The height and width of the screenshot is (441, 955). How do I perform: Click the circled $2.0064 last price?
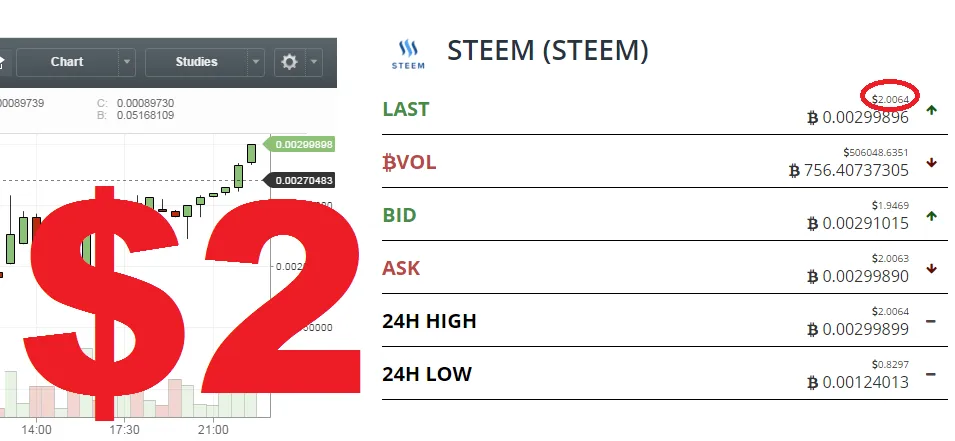[890, 99]
